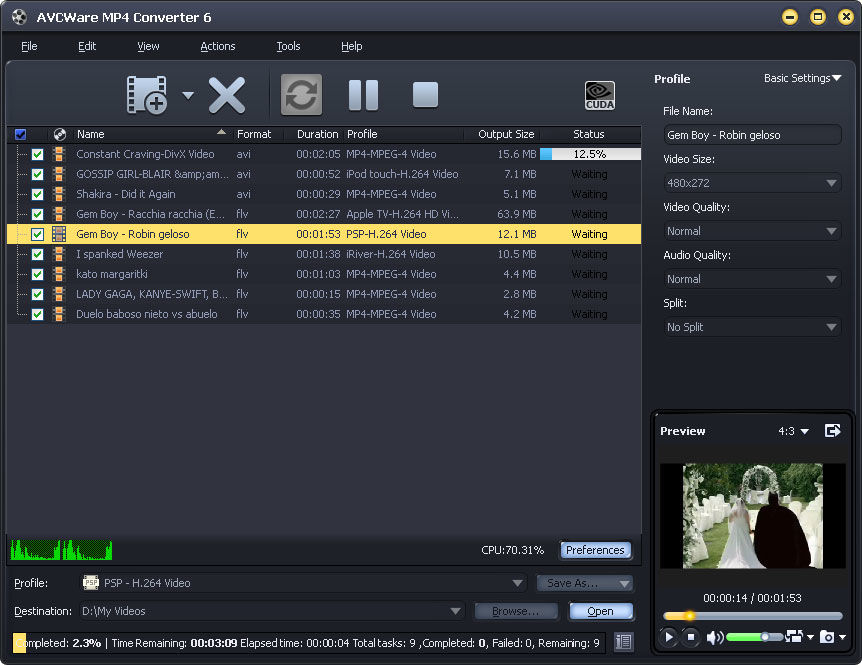Click the film reel app icon in title bar
This screenshot has width=862, height=665.
coord(19,17)
